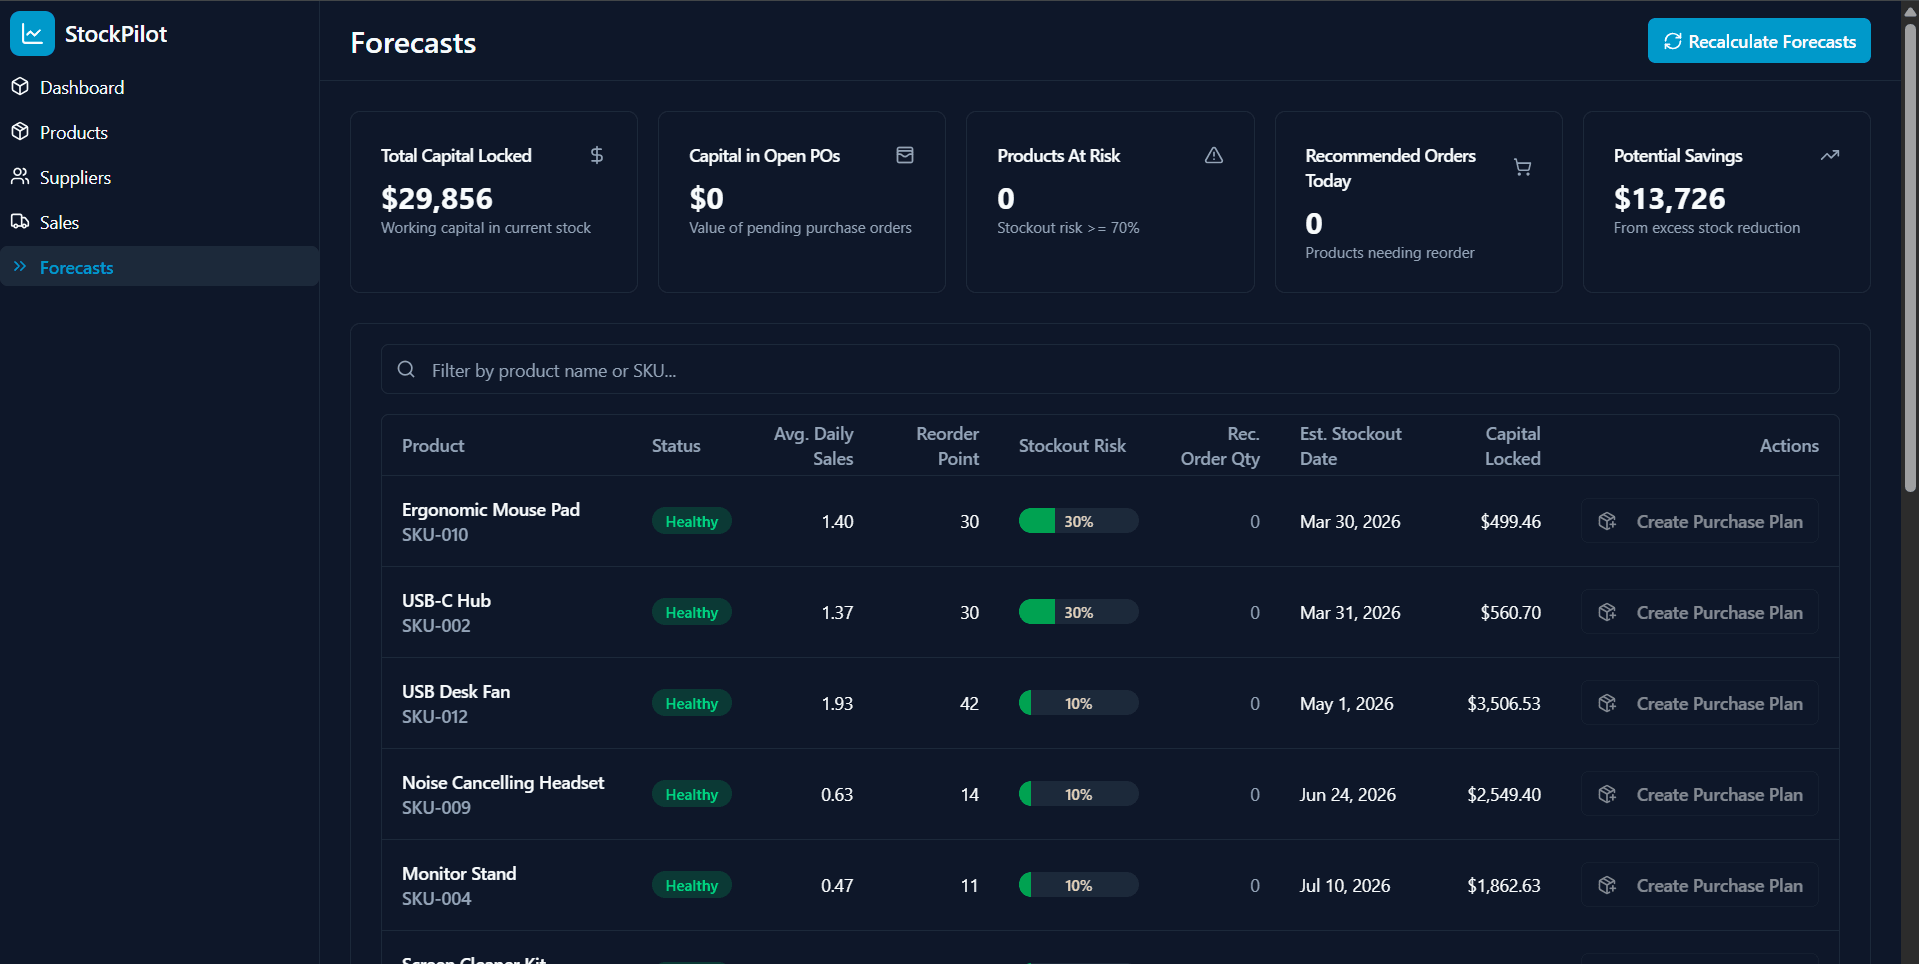Click the wallet icon on Capital in Open POs
1919x964 pixels.
coord(905,155)
